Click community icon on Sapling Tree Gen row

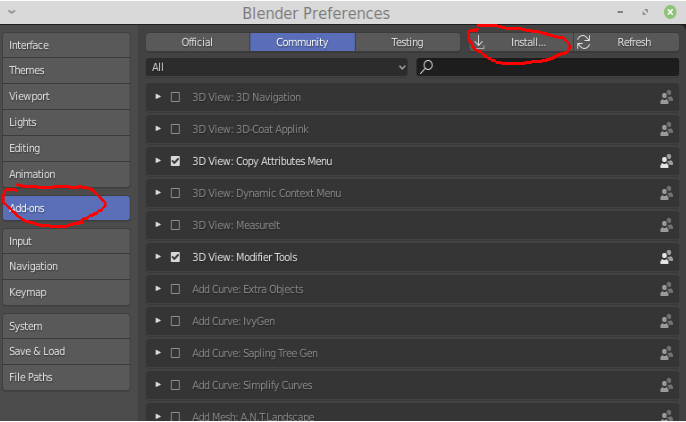pos(666,353)
